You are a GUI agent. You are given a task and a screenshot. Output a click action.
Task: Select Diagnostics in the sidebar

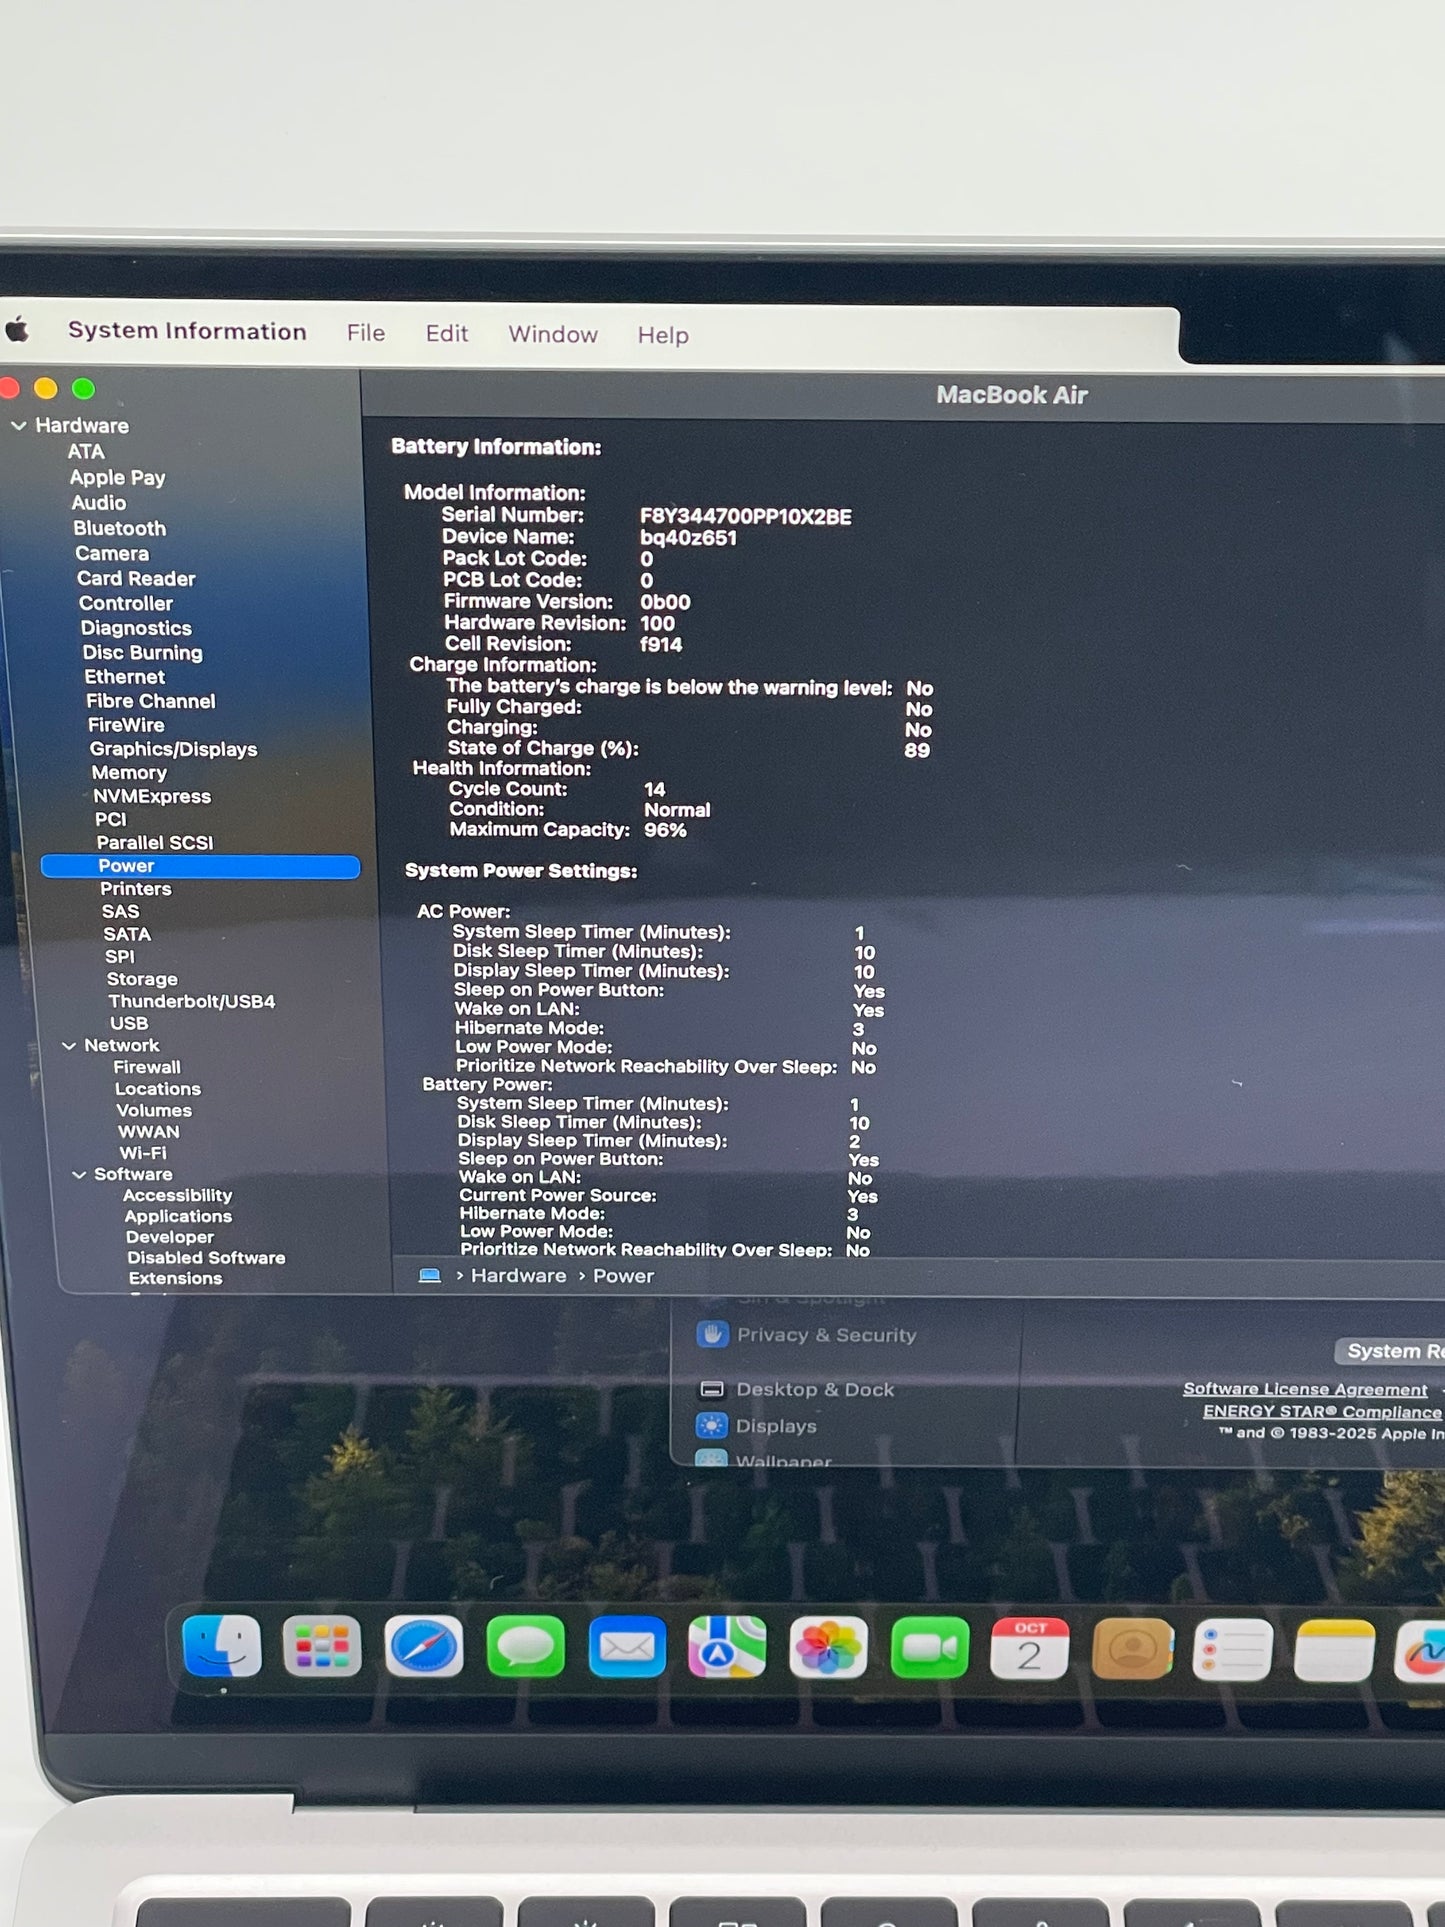pyautogui.click(x=136, y=628)
